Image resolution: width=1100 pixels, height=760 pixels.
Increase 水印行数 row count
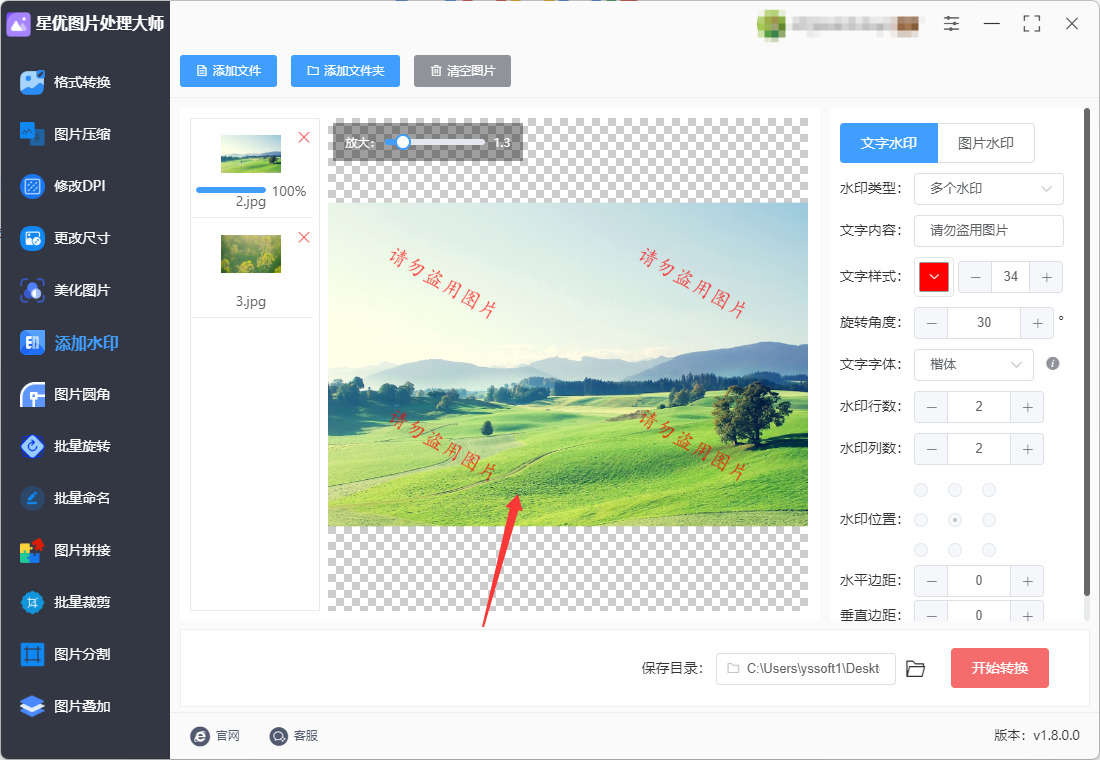coord(1027,407)
